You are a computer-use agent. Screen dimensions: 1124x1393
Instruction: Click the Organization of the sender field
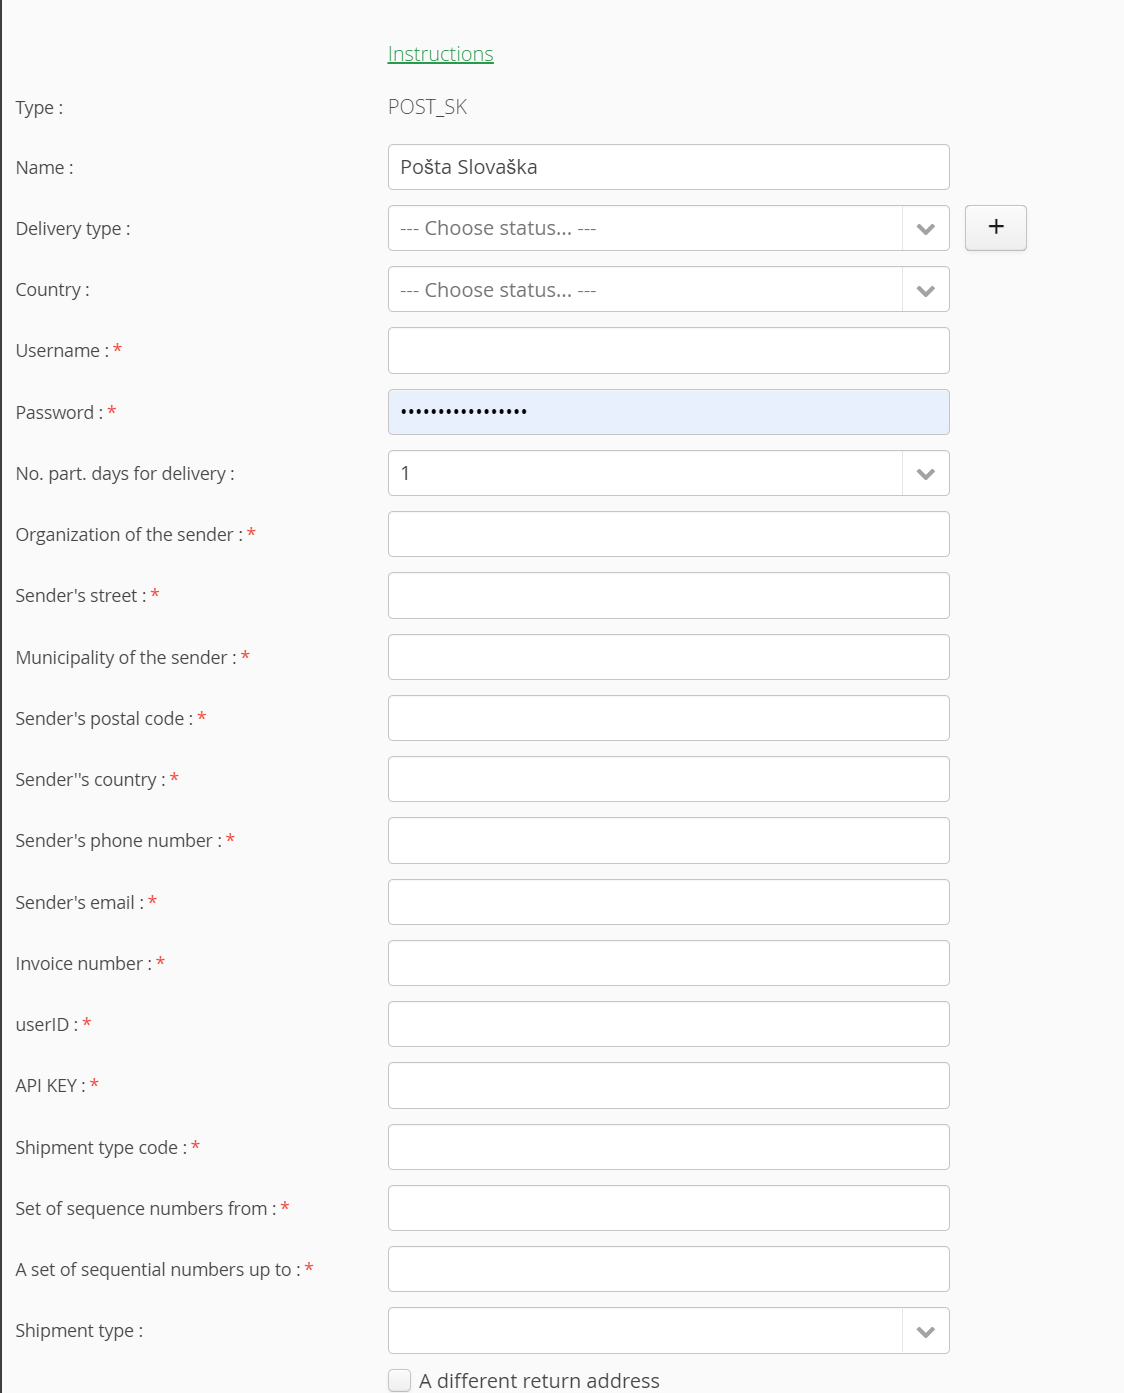click(x=668, y=534)
